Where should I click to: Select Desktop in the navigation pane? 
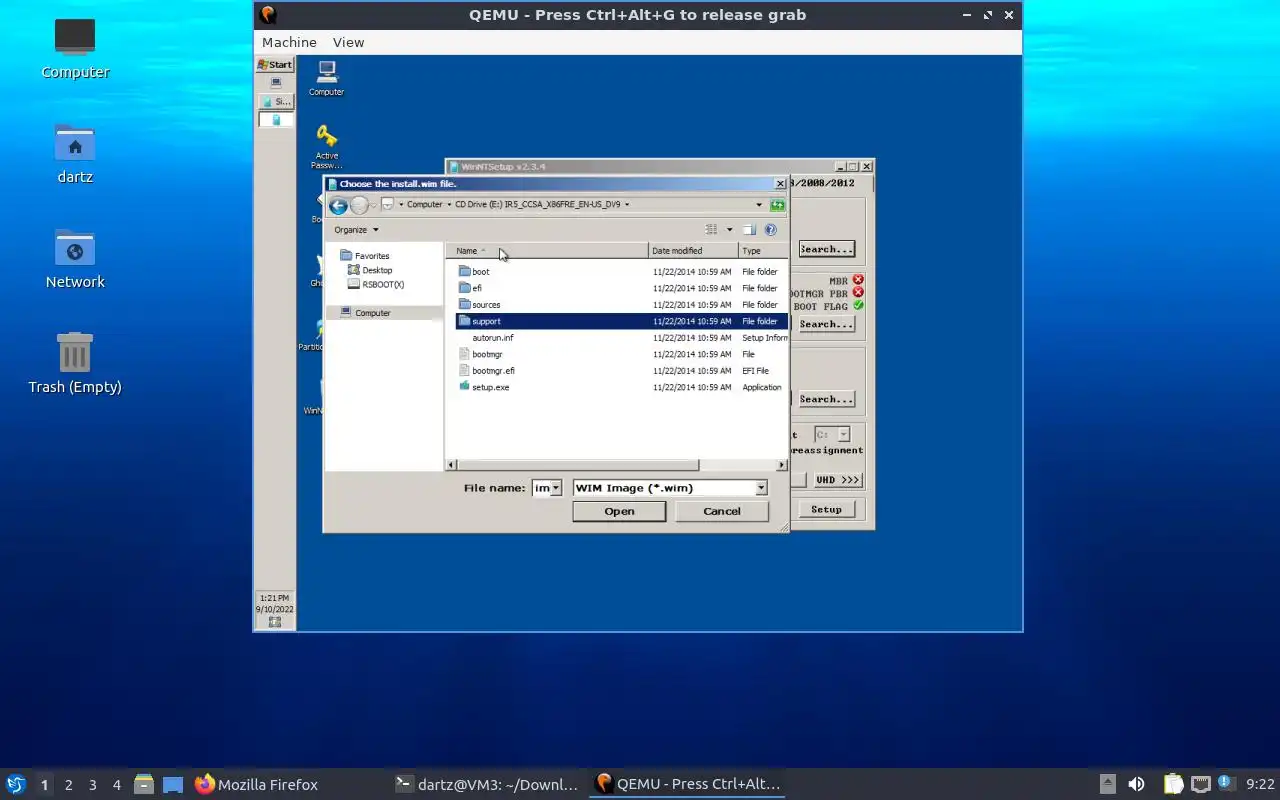click(x=370, y=270)
